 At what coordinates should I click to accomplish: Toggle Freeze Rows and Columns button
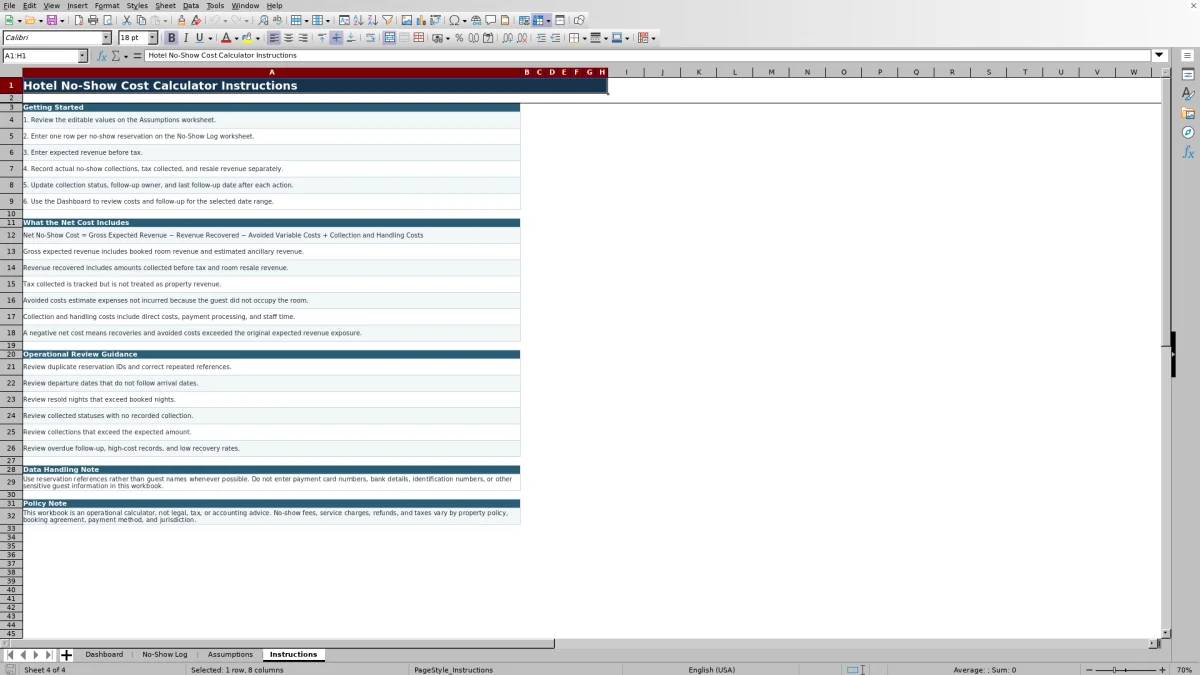[x=538, y=20]
